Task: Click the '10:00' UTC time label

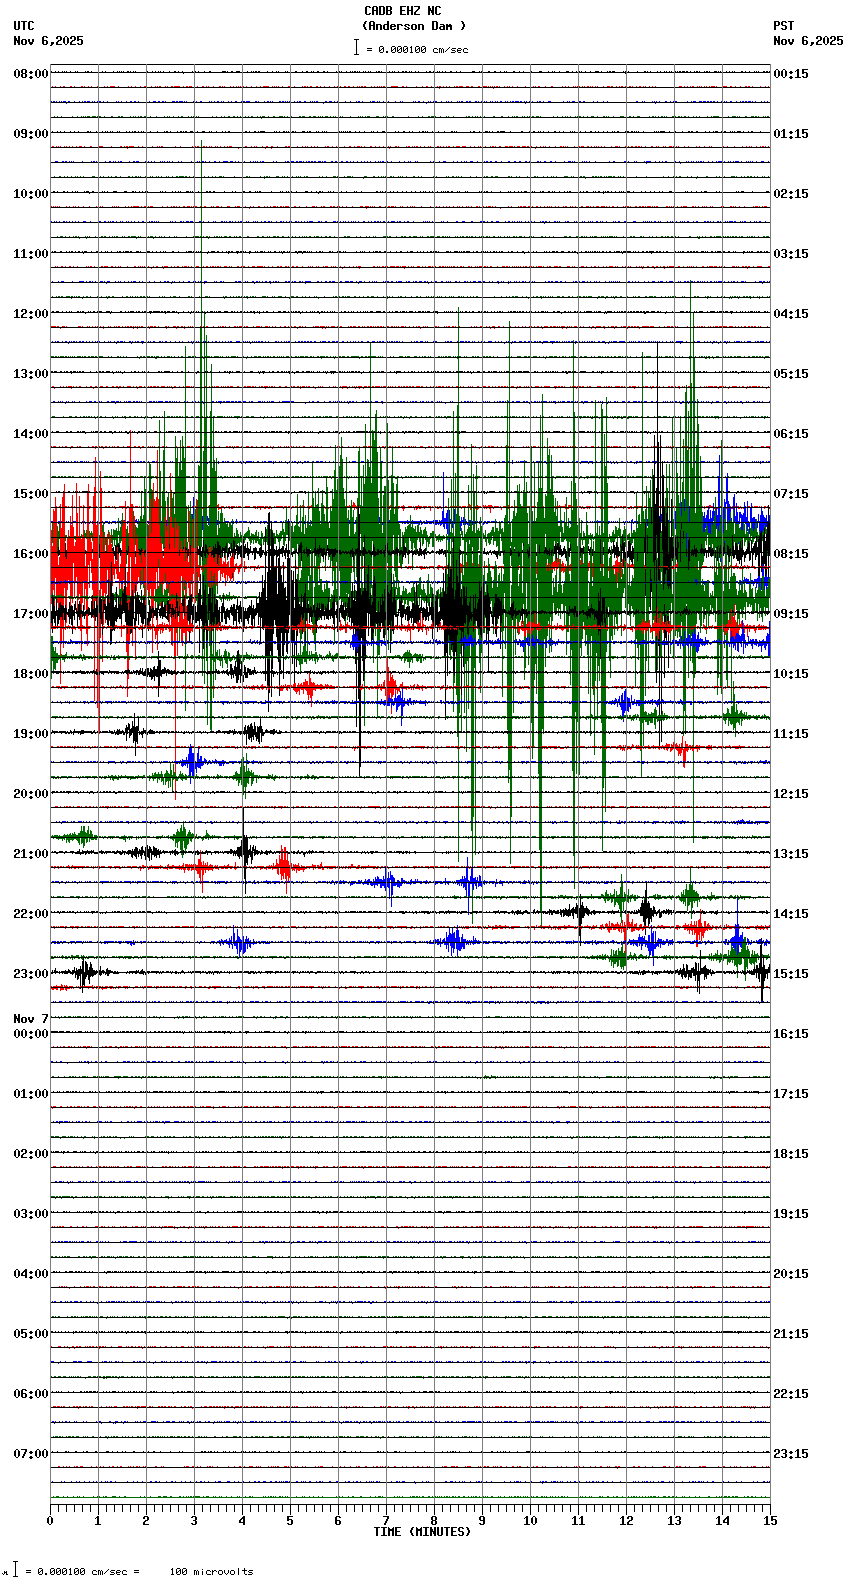Action: pos(31,194)
